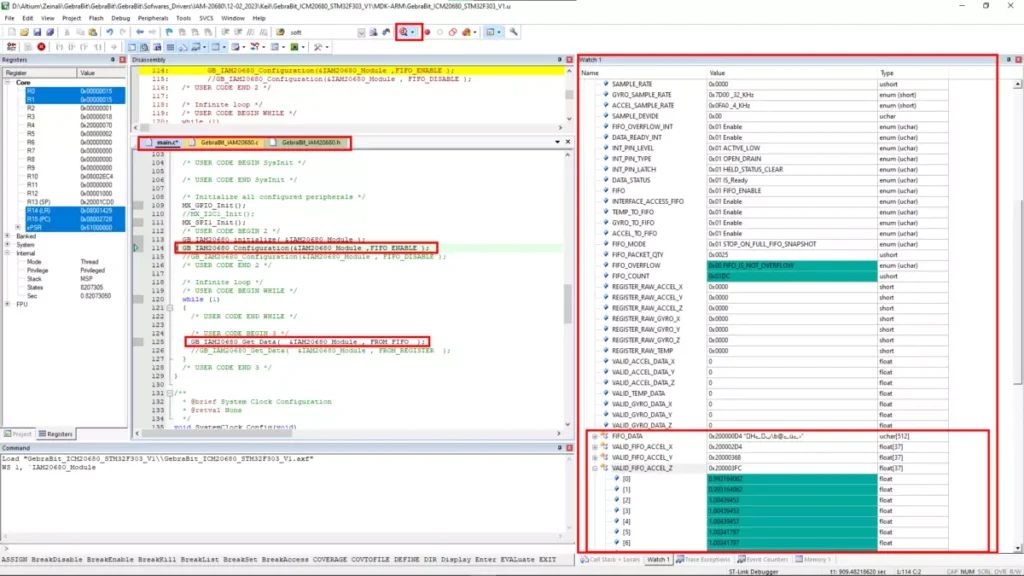This screenshot has width=1024, height=576.
Task: Click the Configuration wrench icon
Action: click(513, 32)
